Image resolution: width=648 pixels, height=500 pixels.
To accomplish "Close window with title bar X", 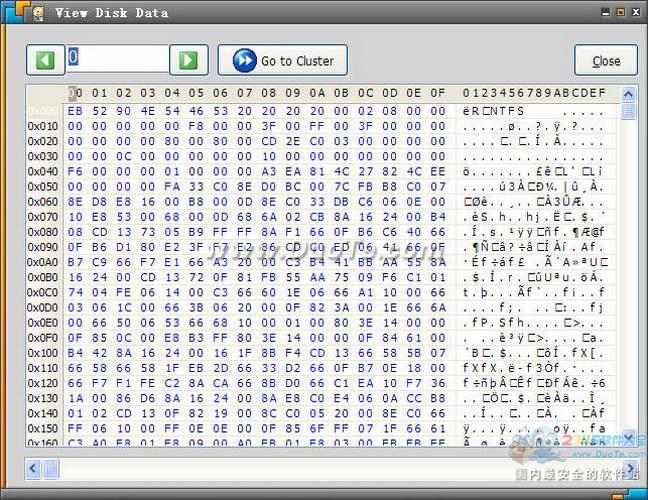I will click(636, 12).
